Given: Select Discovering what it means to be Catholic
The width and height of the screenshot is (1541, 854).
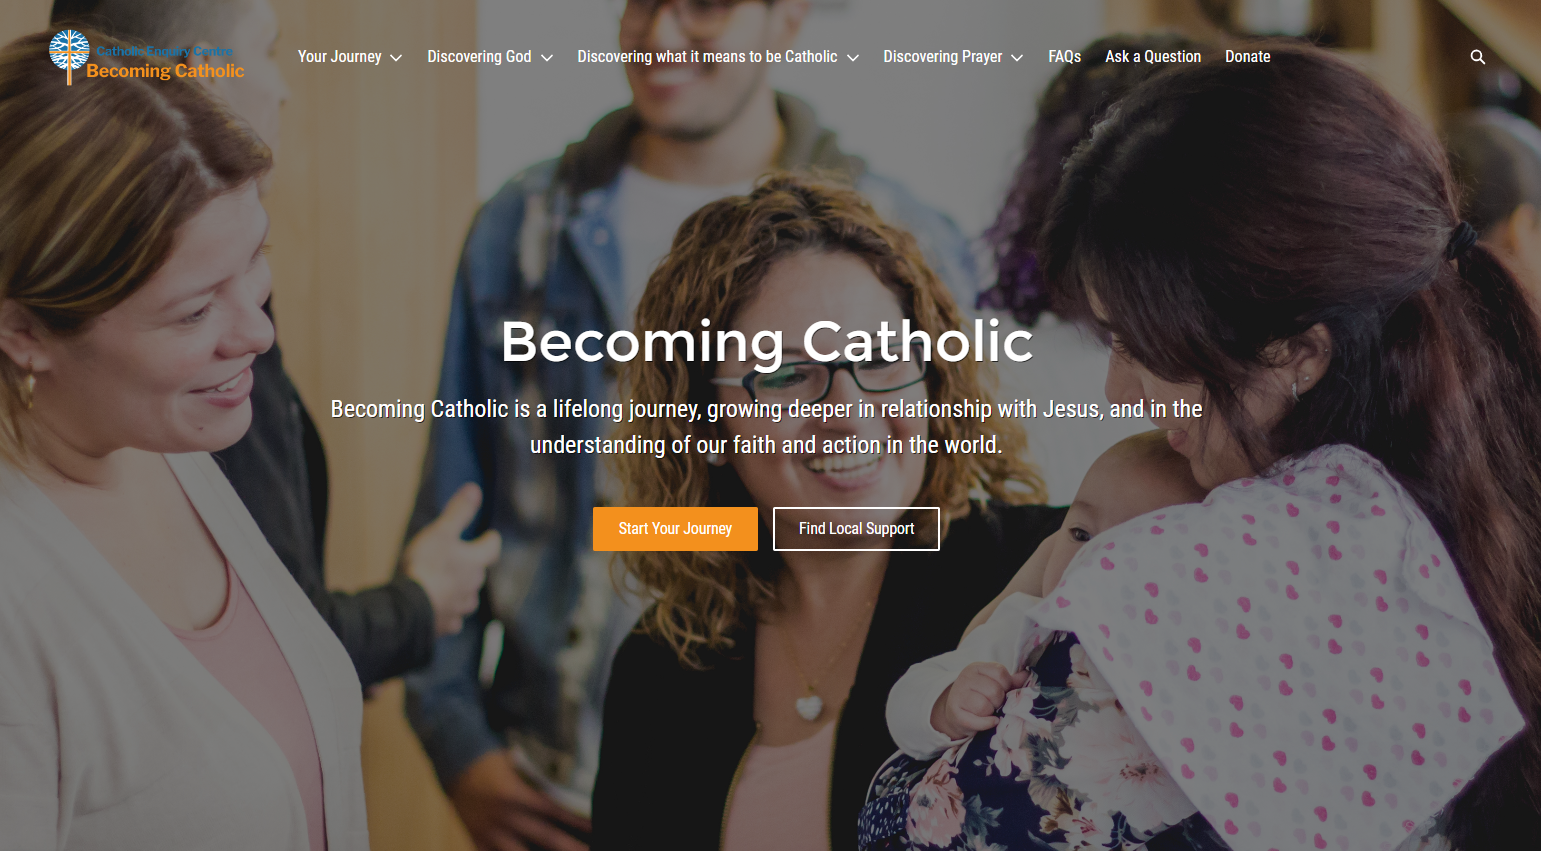Looking at the screenshot, I should pos(707,57).
